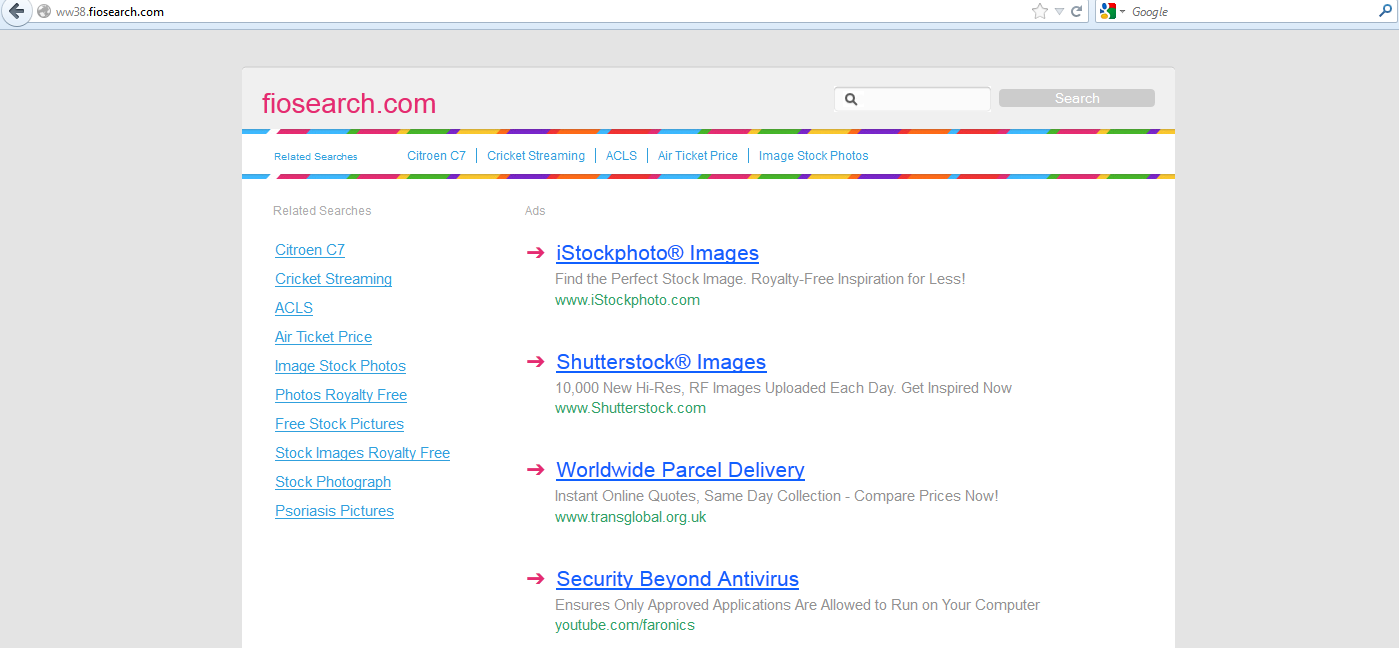Click the www.Shutterstock.com green URL
This screenshot has height=648, width=1399.
pos(630,408)
